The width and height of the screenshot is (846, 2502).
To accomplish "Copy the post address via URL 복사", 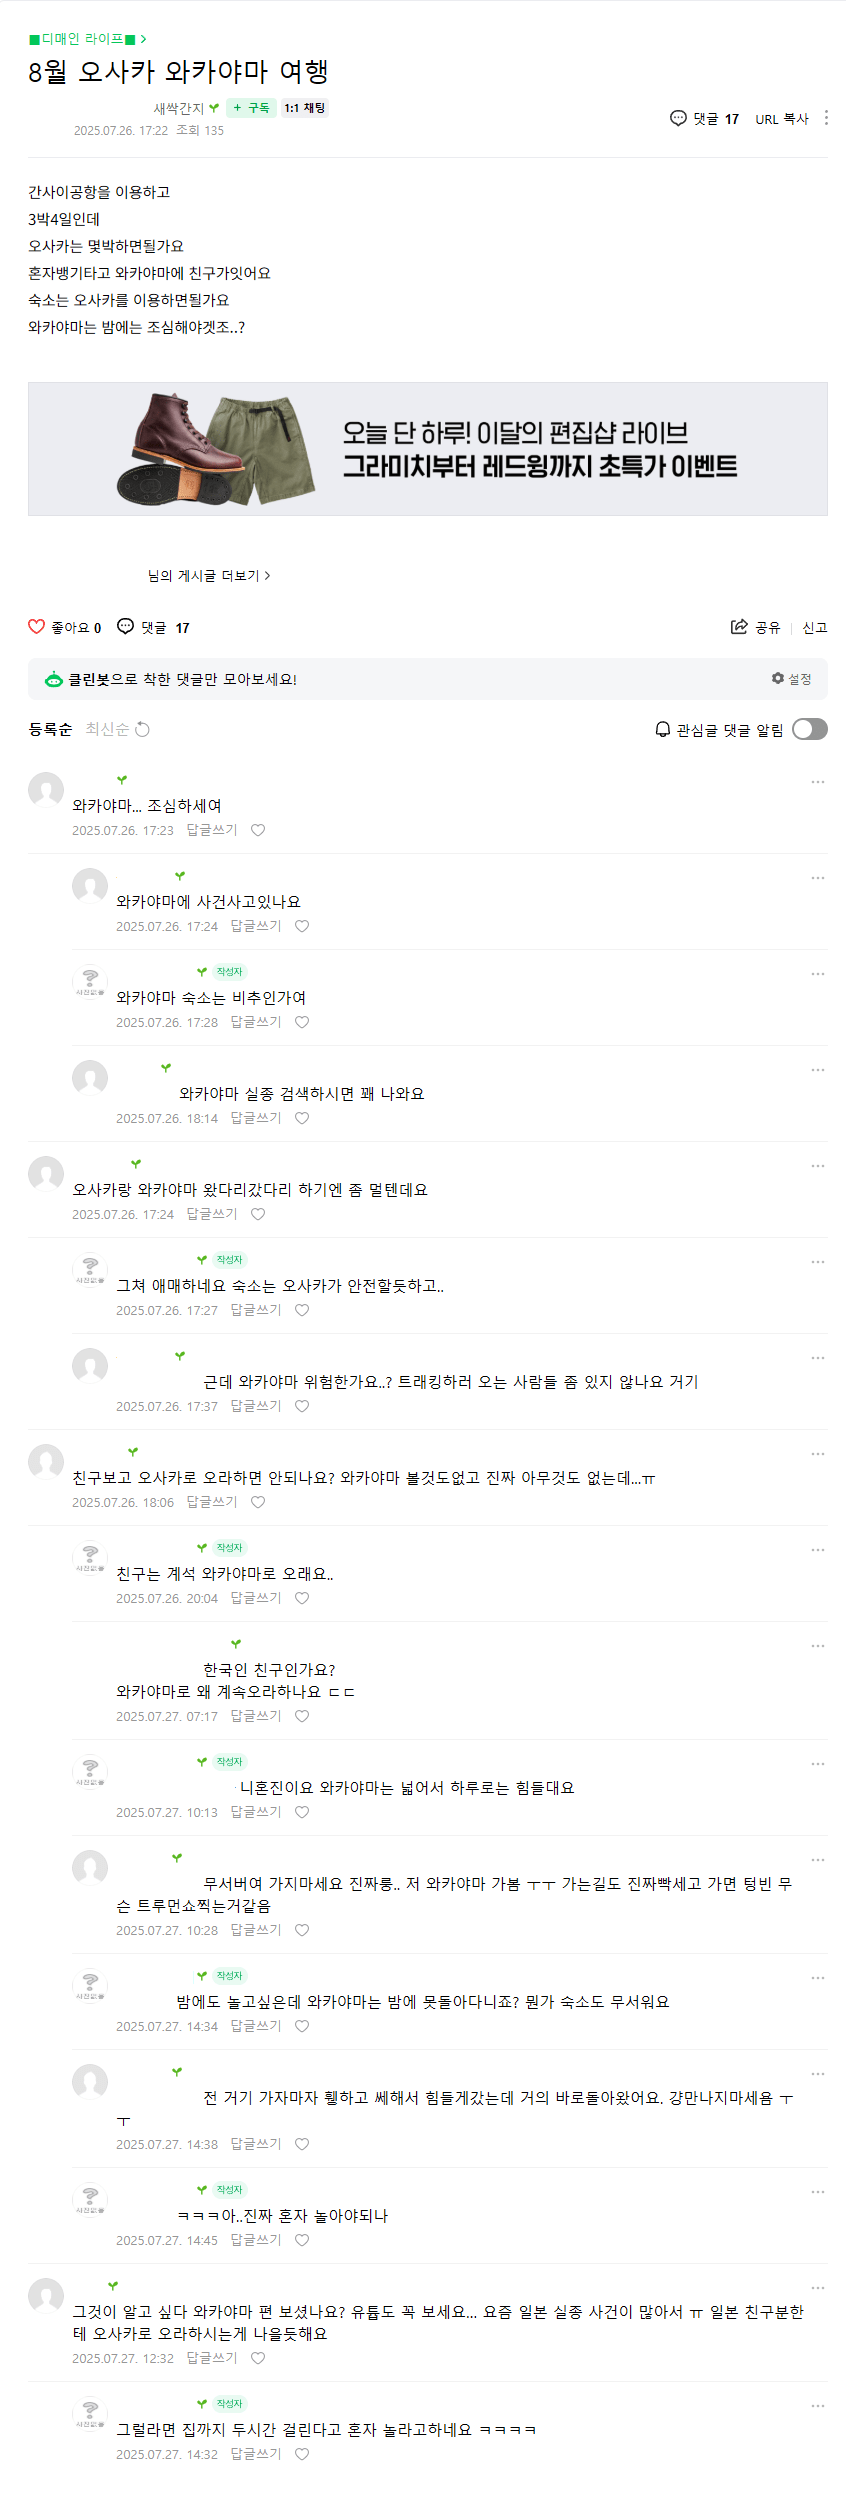I will 780,118.
